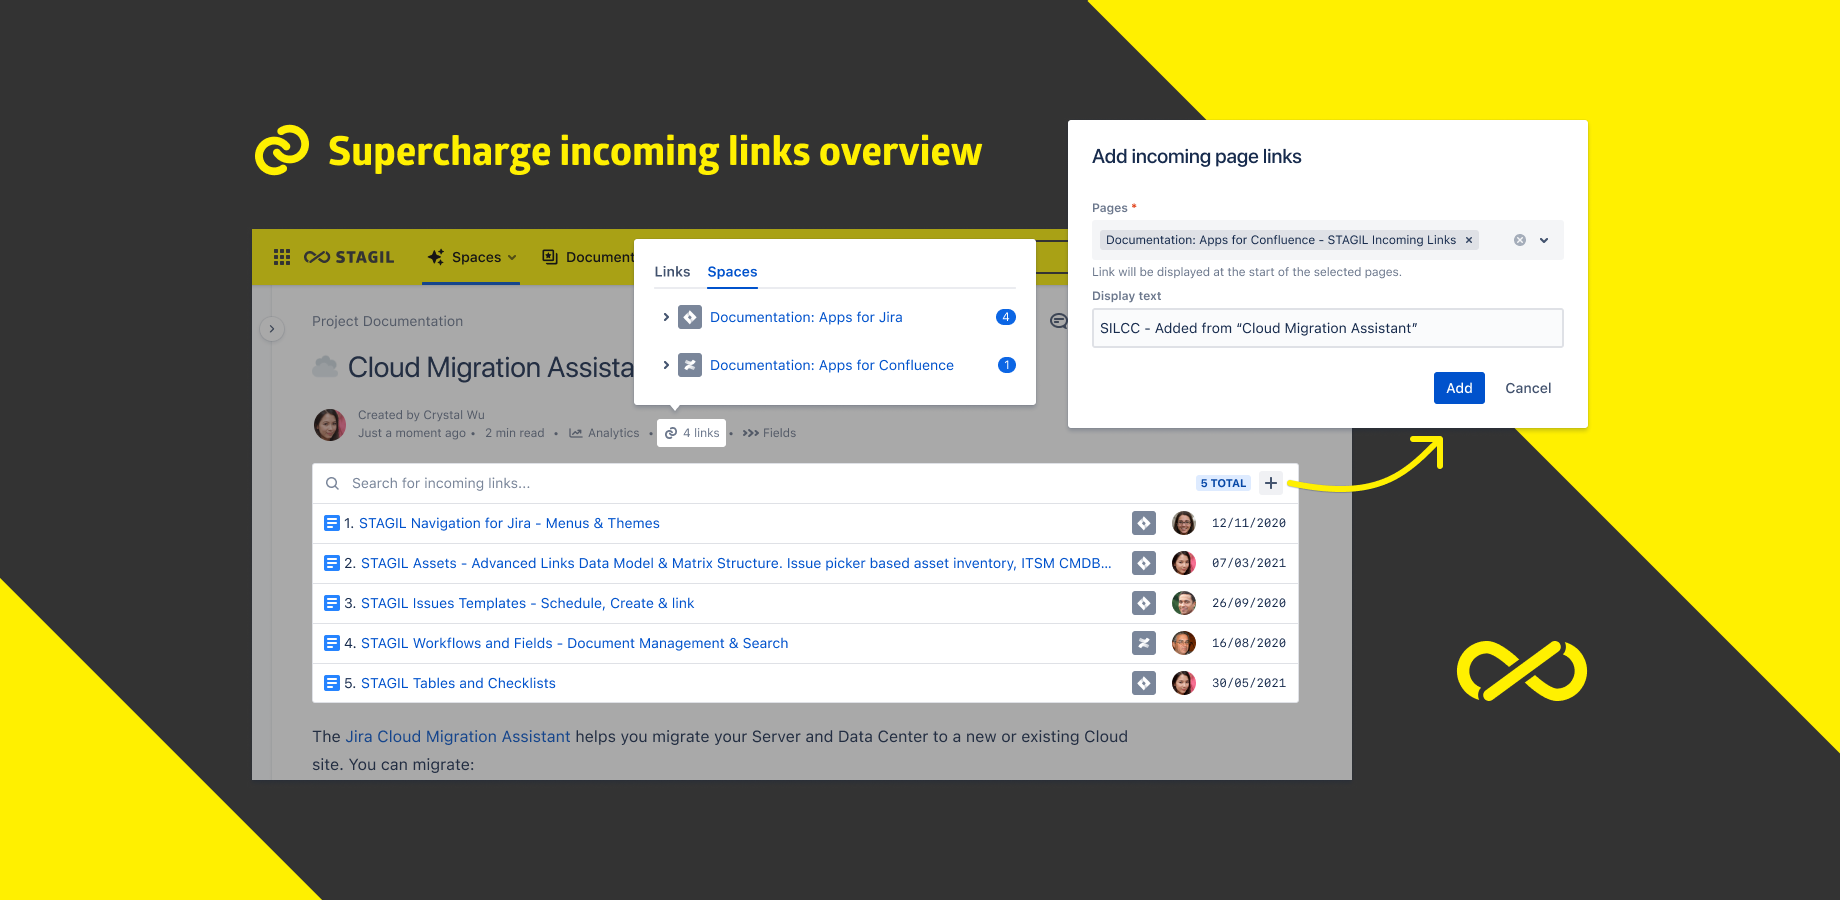
Task: Click page icon of Issues Templates row
Action: pos(332,603)
